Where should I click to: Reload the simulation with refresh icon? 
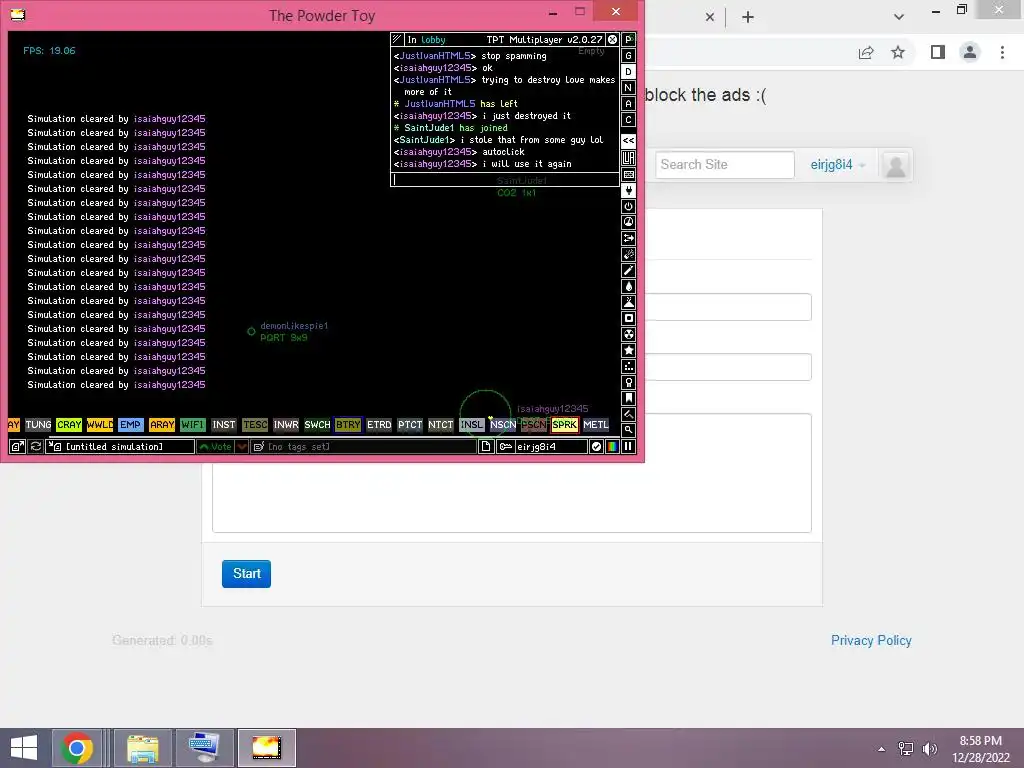click(x=35, y=447)
